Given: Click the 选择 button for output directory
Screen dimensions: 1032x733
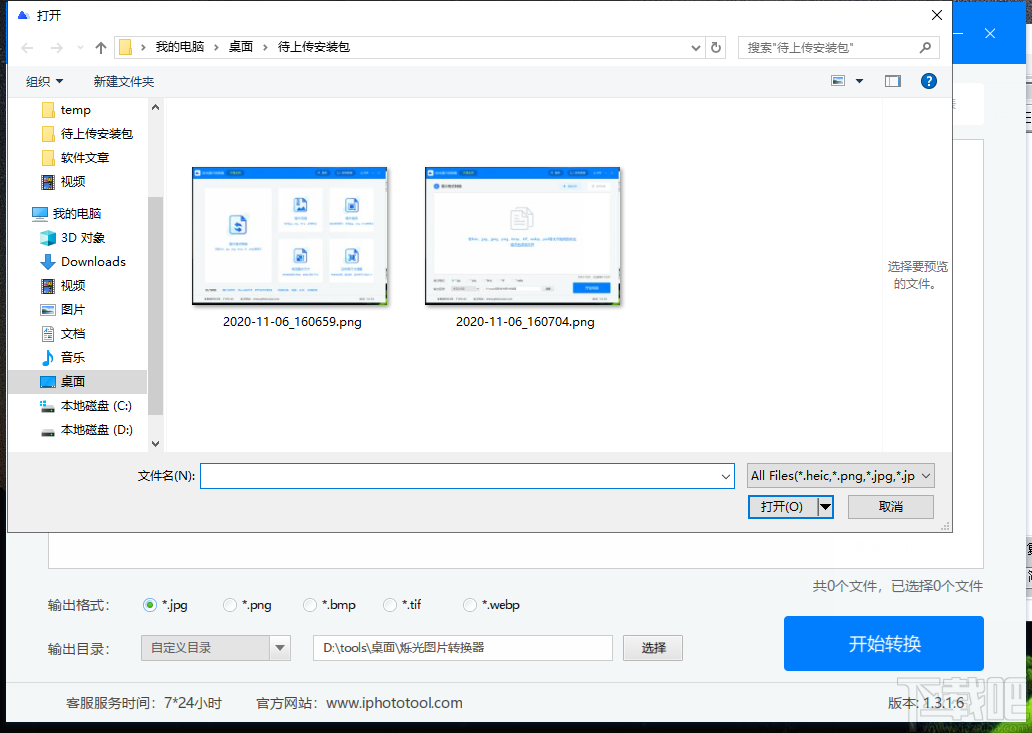Looking at the screenshot, I should coord(653,648).
